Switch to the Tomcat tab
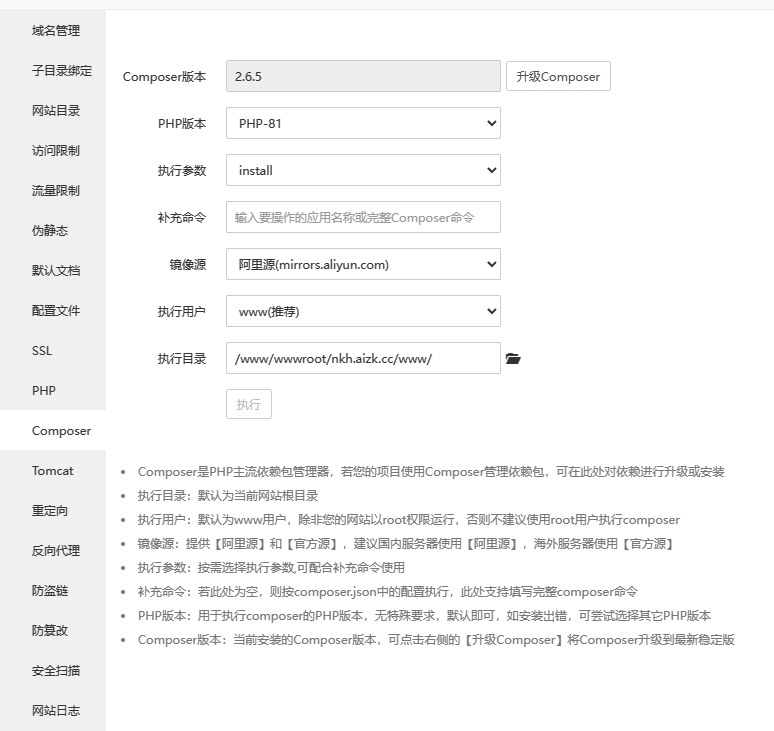The image size is (774, 731). coord(53,470)
